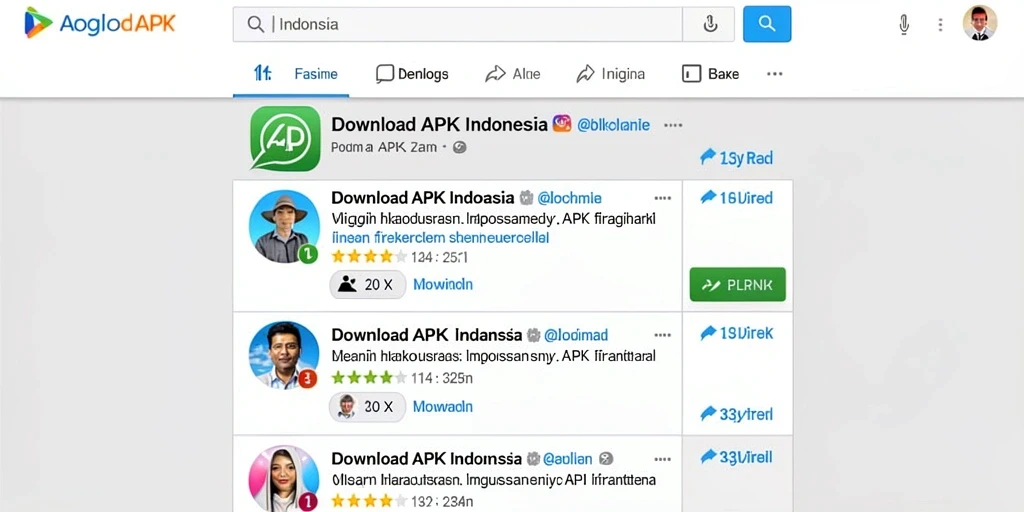Click the 'Mowincln' link
This screenshot has height=512, width=1024.
443,285
